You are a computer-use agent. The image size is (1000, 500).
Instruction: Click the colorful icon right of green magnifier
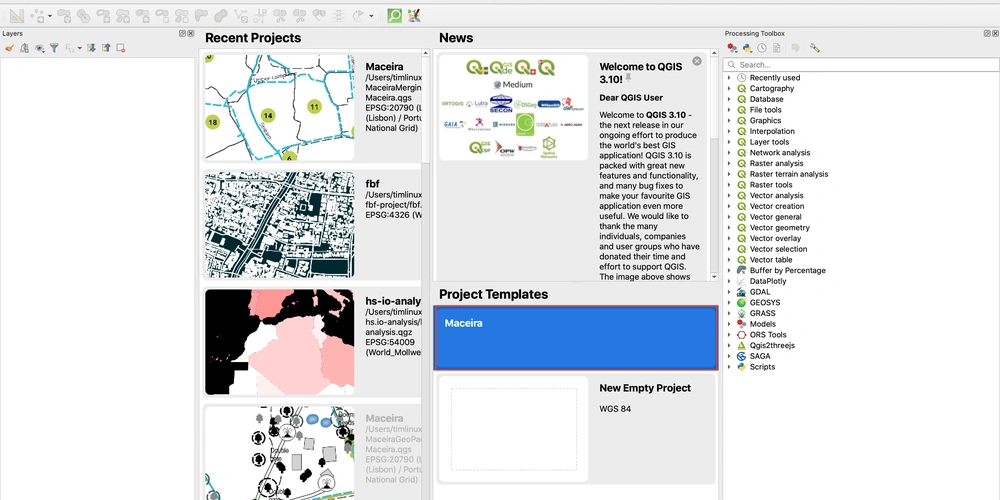pos(415,15)
